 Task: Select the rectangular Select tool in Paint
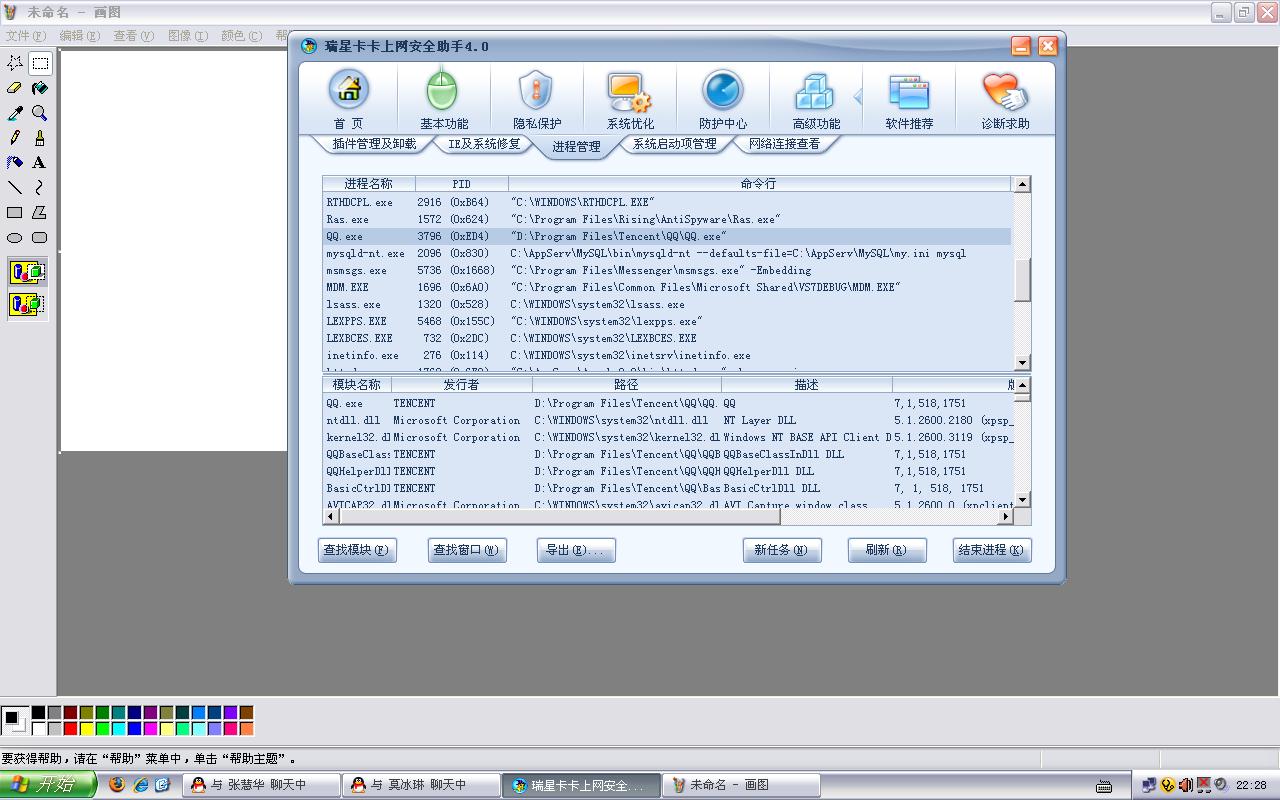tap(40, 63)
